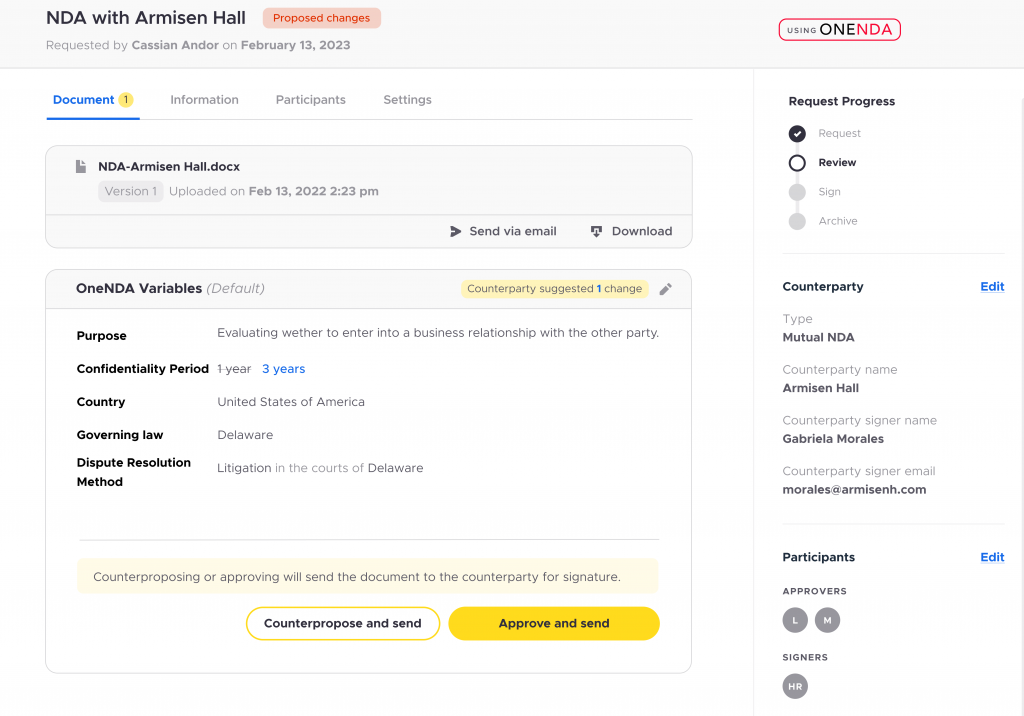Select the Sign progress step circle
The width and height of the screenshot is (1024, 716).
797,192
